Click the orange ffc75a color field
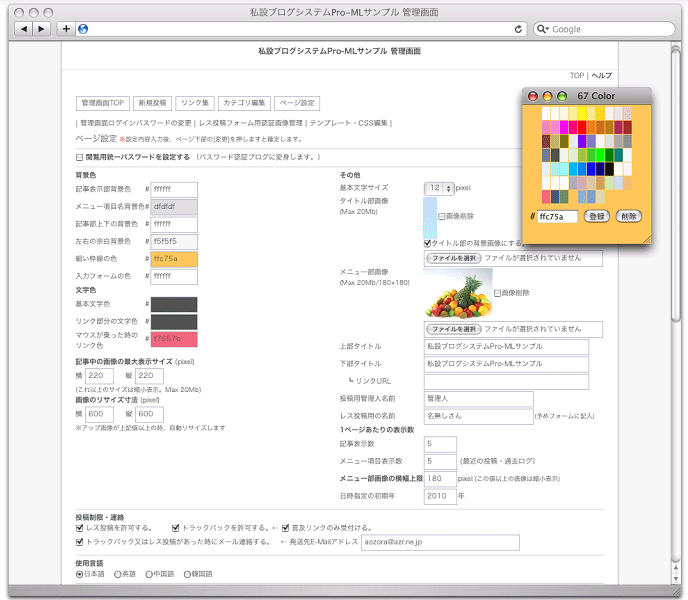Screen dimensions: 688x600 click(174, 260)
